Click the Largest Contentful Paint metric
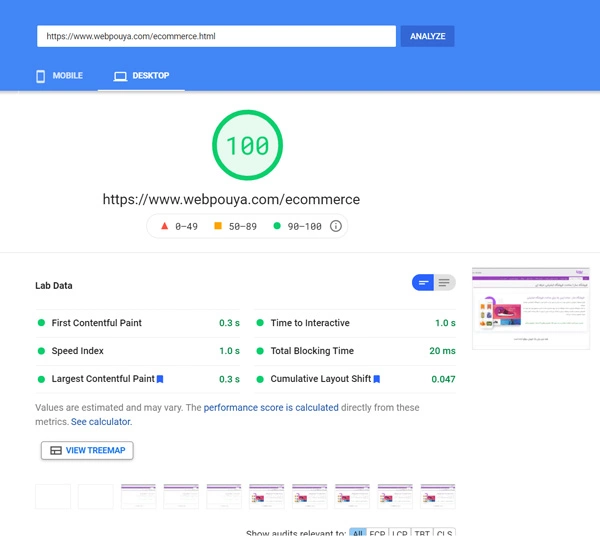Viewport: 600px width, 537px height. (138, 379)
